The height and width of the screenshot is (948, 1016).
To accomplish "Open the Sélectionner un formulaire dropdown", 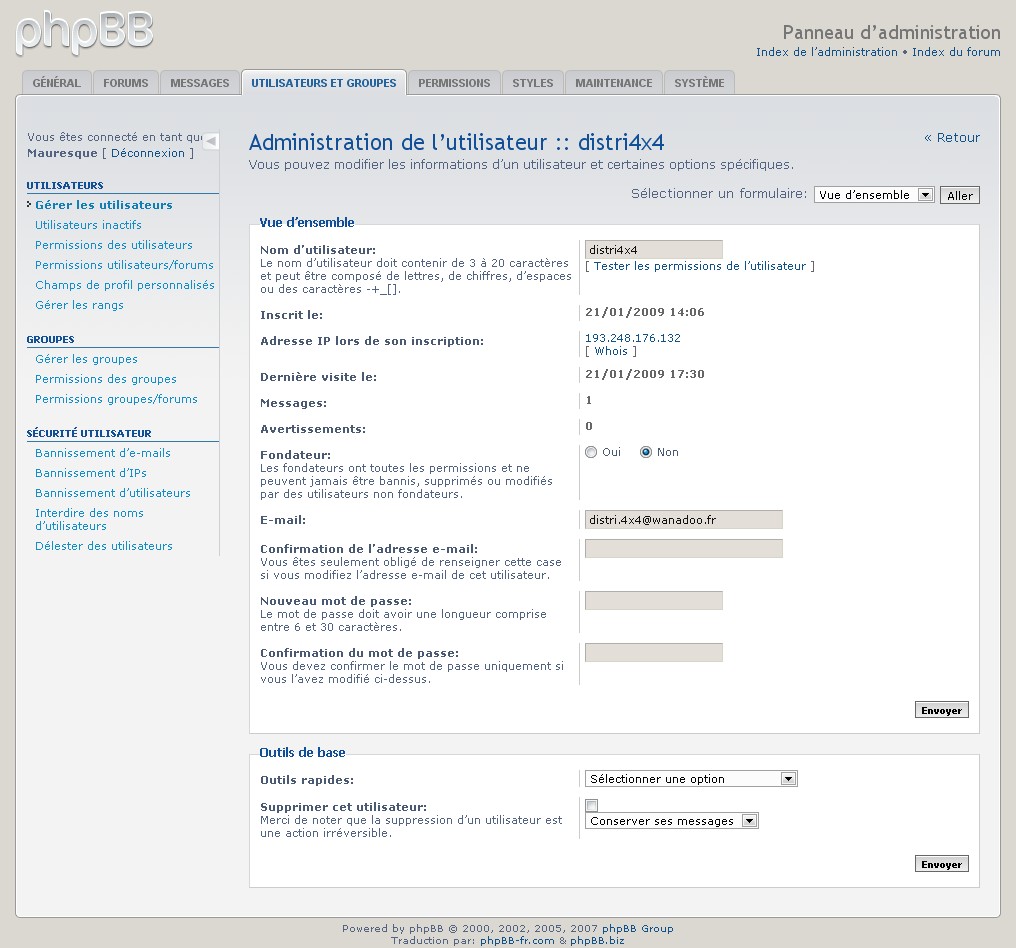I will coord(874,195).
